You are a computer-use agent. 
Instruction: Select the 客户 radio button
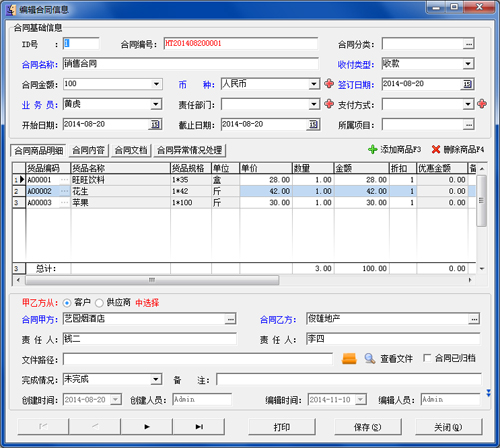tap(67, 303)
